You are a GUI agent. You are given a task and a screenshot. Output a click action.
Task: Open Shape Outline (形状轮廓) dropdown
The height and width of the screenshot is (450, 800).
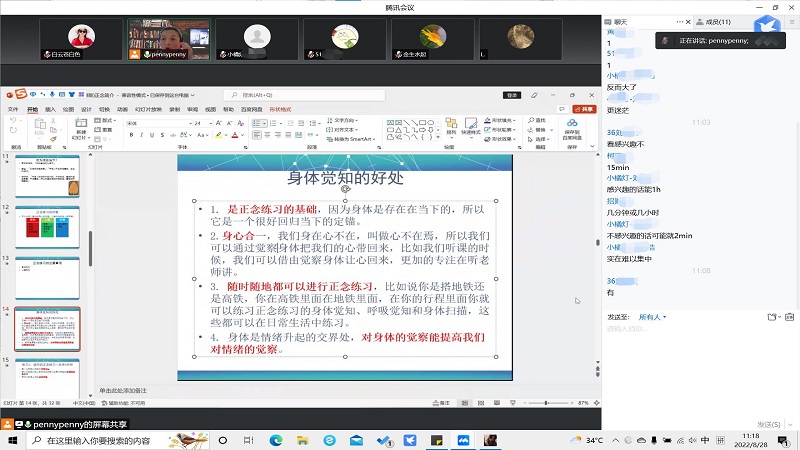[500, 130]
